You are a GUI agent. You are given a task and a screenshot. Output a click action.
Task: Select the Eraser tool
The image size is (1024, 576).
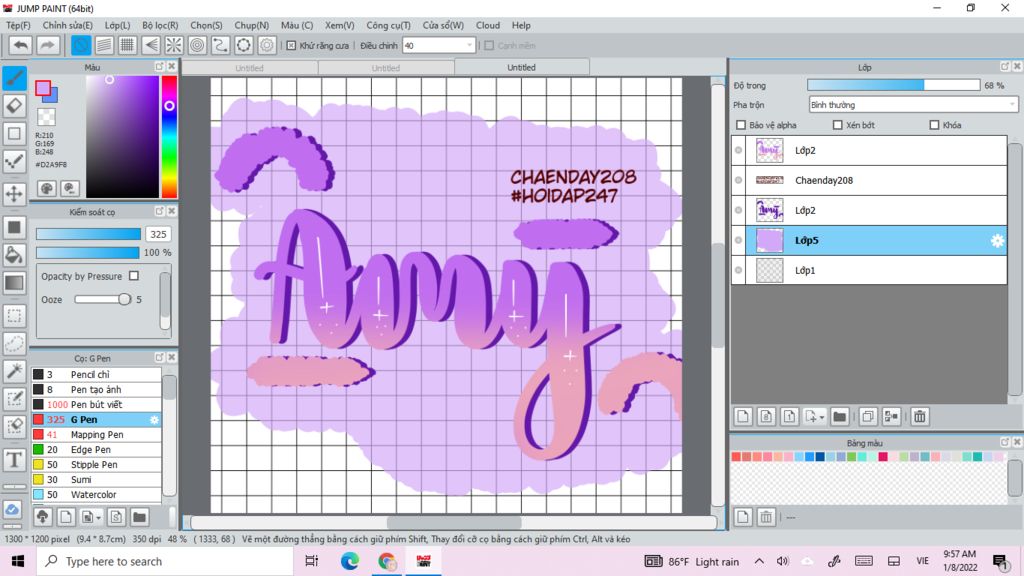[14, 105]
